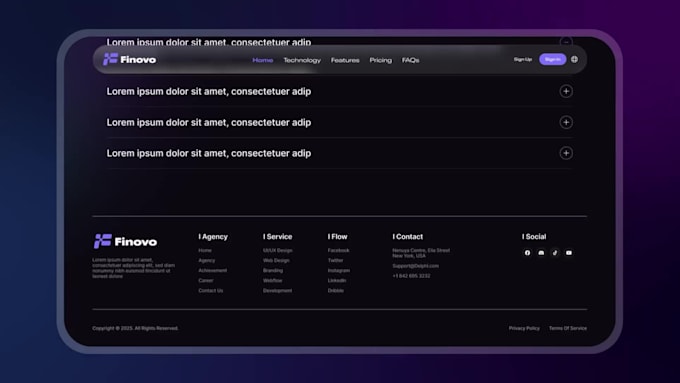
Task: Click the Copyright 2025 notice text
Action: [x=135, y=328]
